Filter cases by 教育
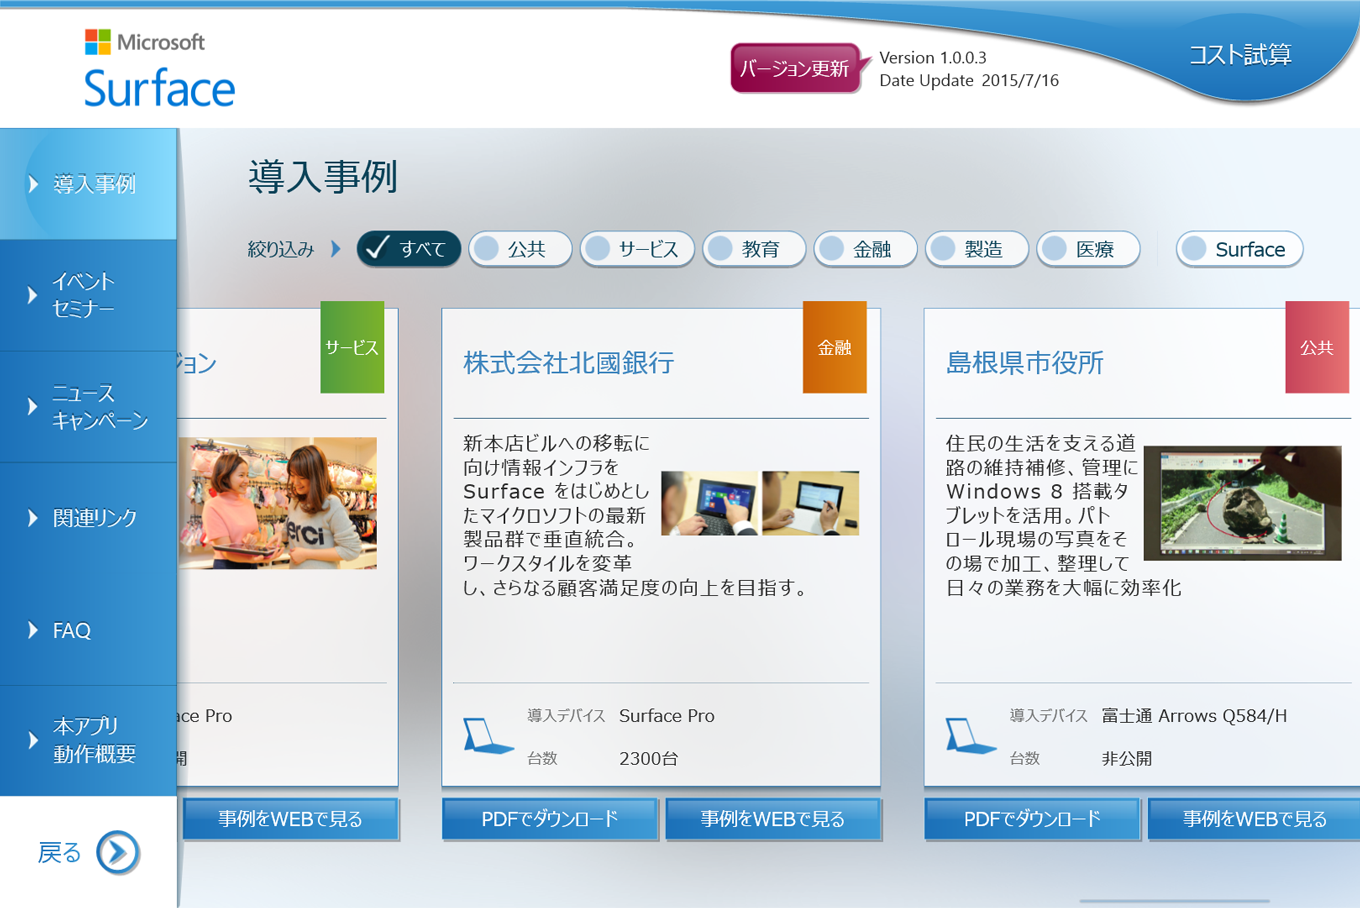 coord(754,249)
